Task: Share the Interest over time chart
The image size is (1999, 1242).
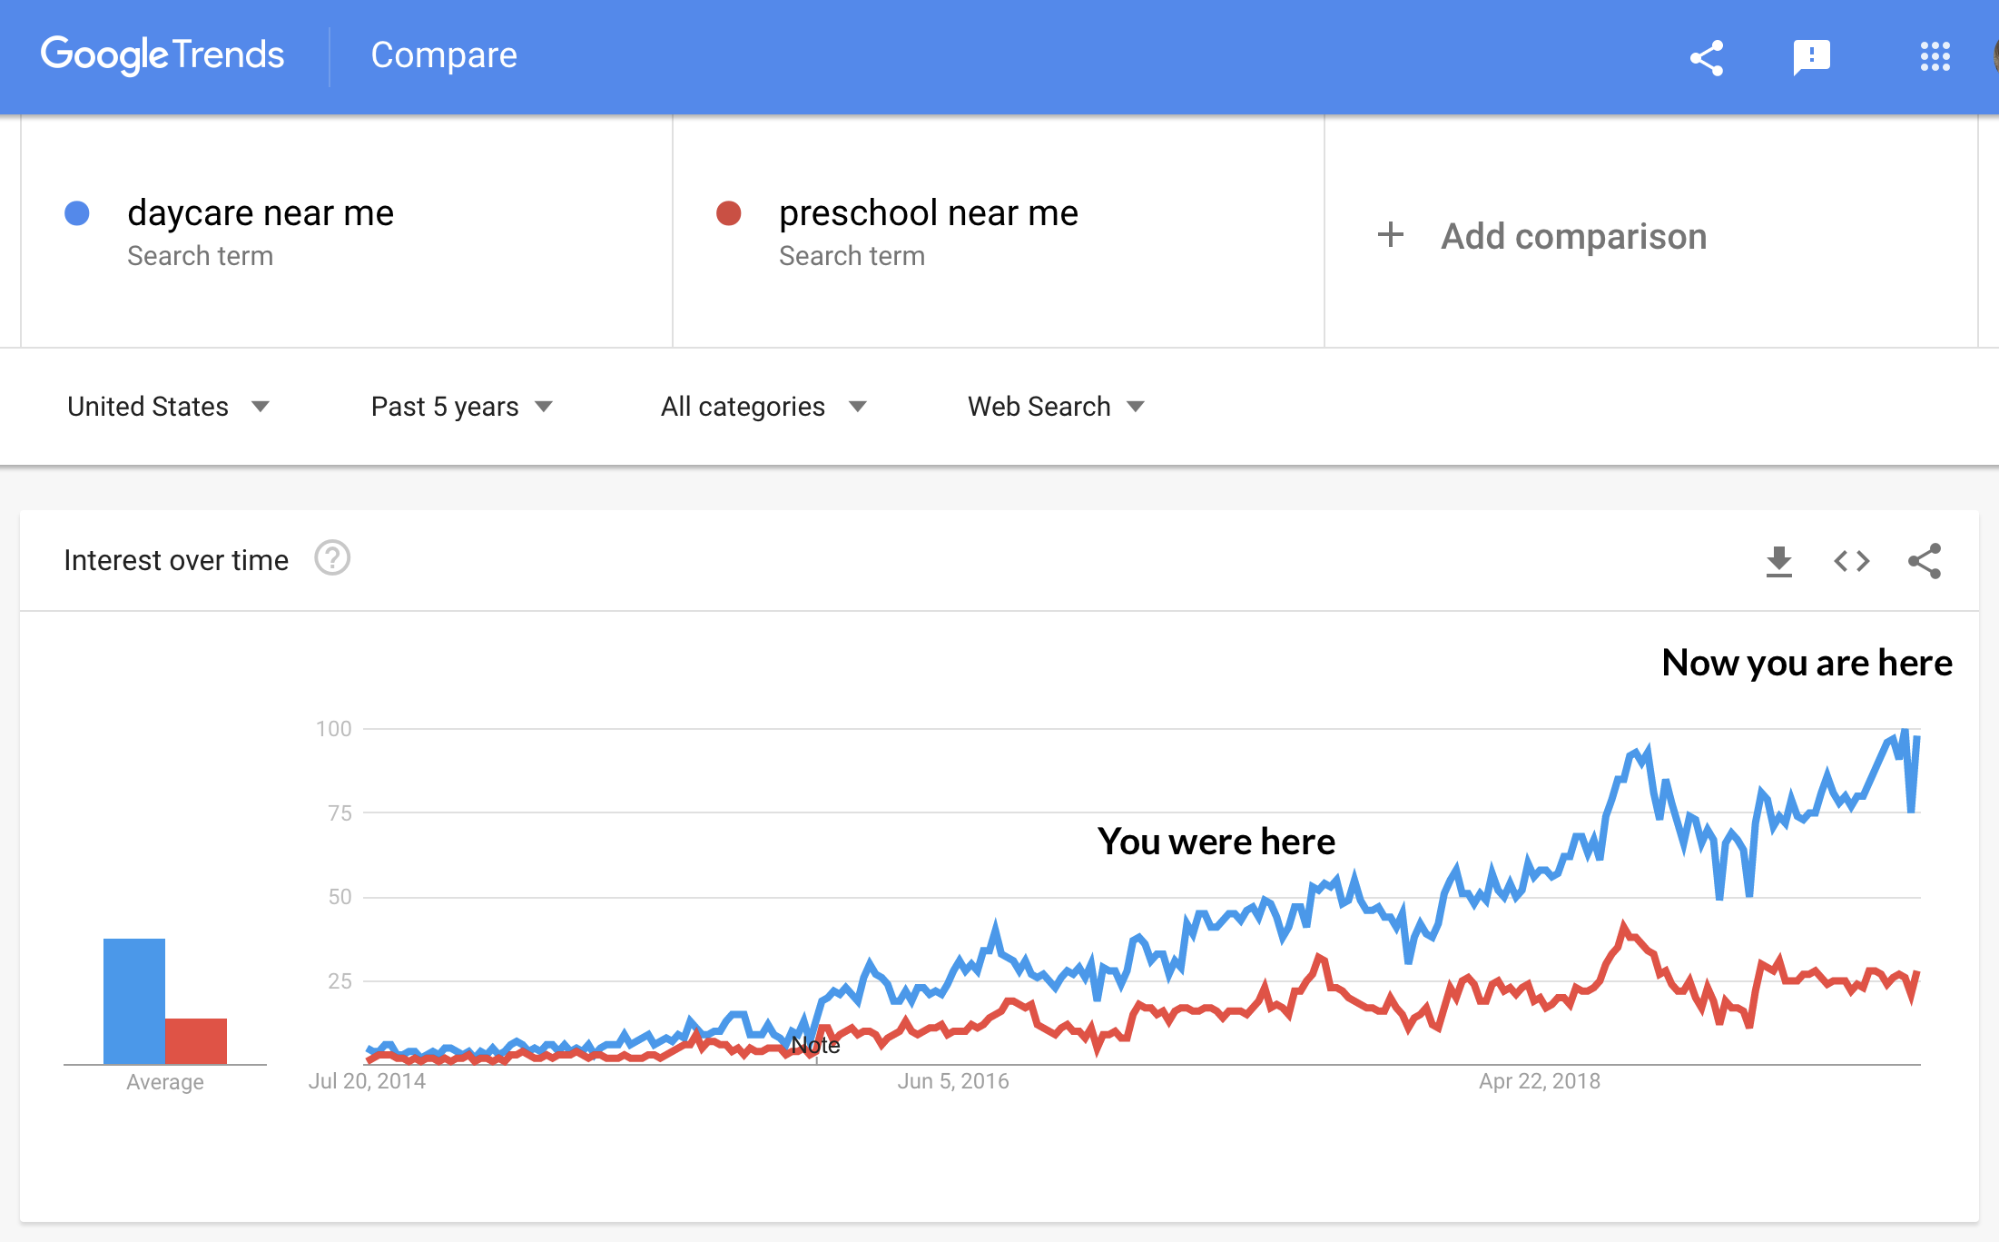Action: [1924, 561]
